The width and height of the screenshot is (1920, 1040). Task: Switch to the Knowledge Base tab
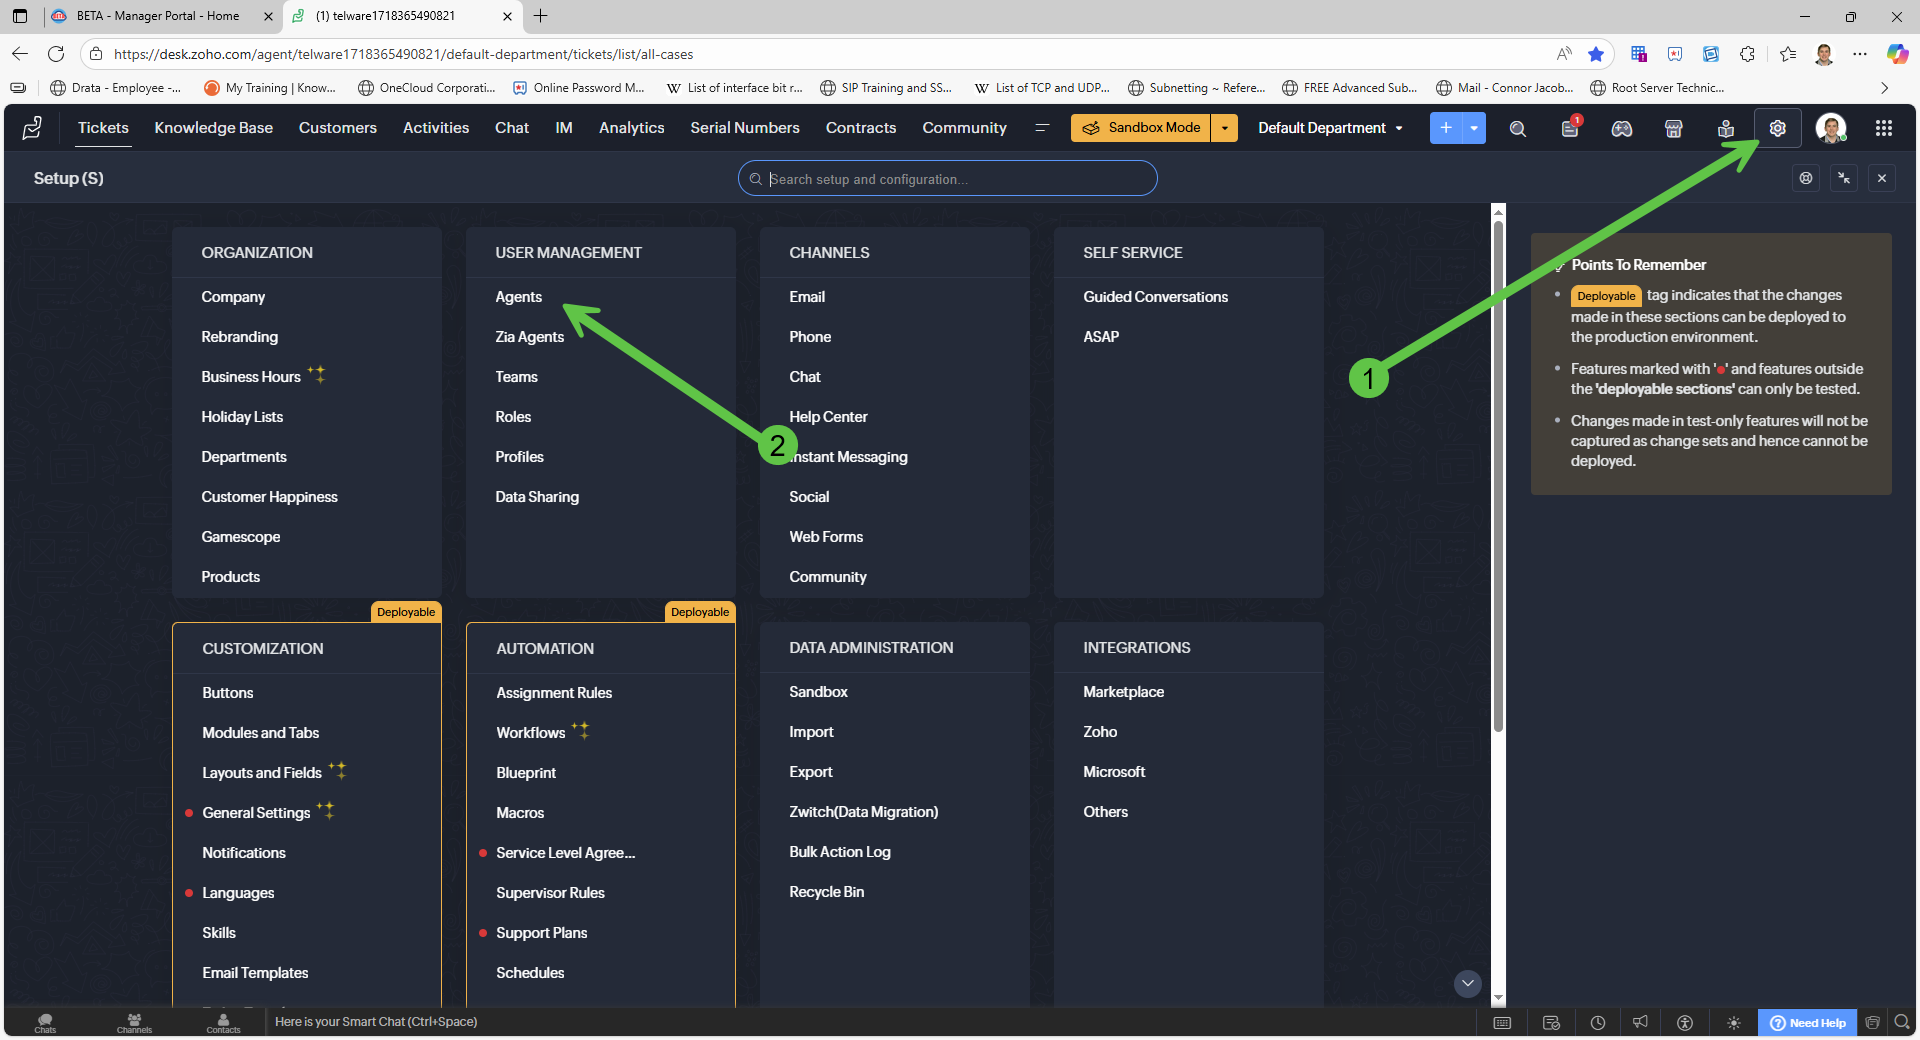(x=213, y=128)
